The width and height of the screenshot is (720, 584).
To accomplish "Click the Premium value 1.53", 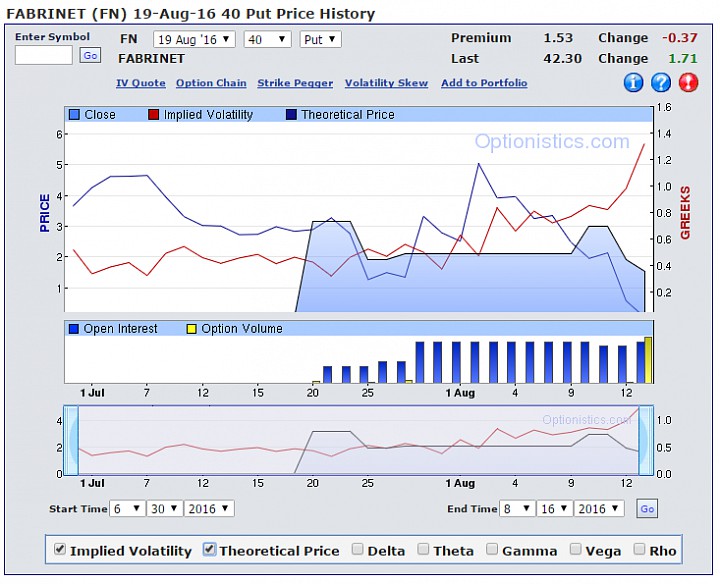I will click(558, 38).
